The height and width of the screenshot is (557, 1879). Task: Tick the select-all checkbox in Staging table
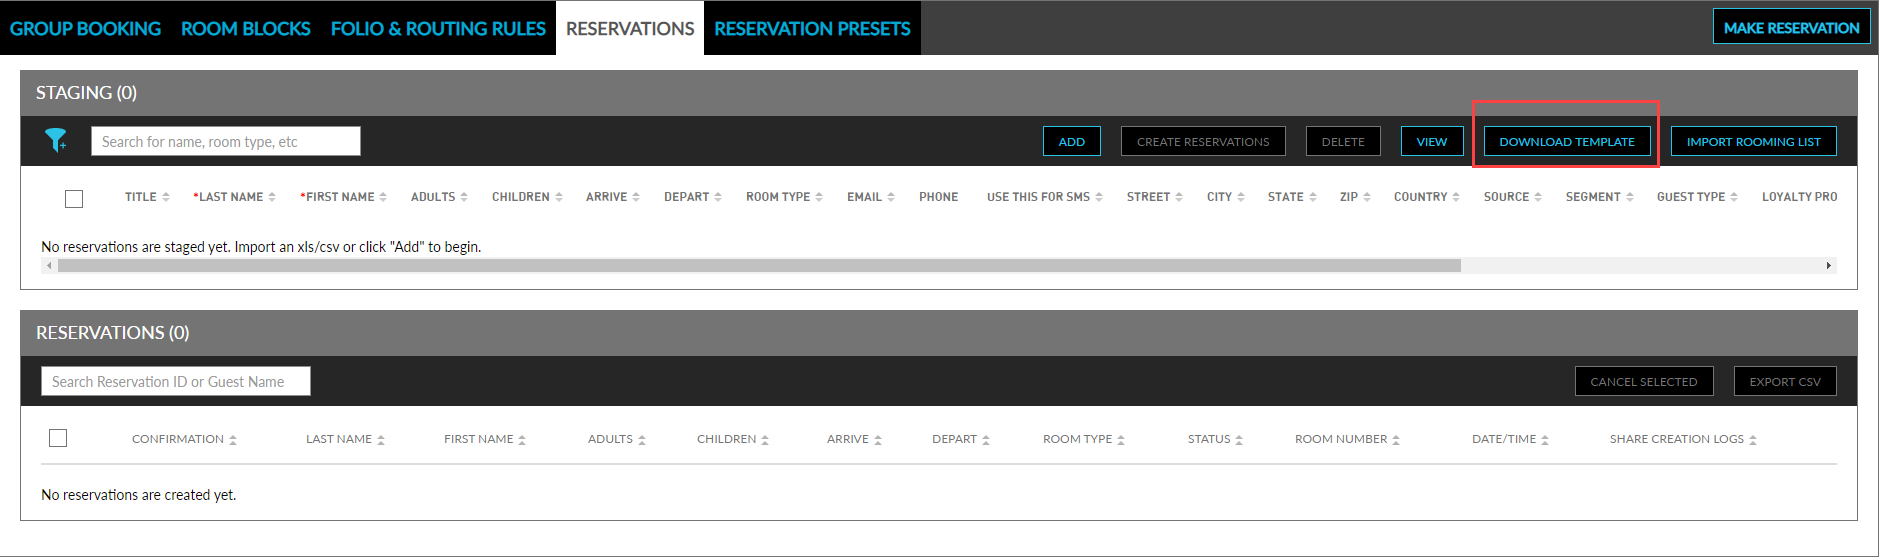[x=74, y=199]
